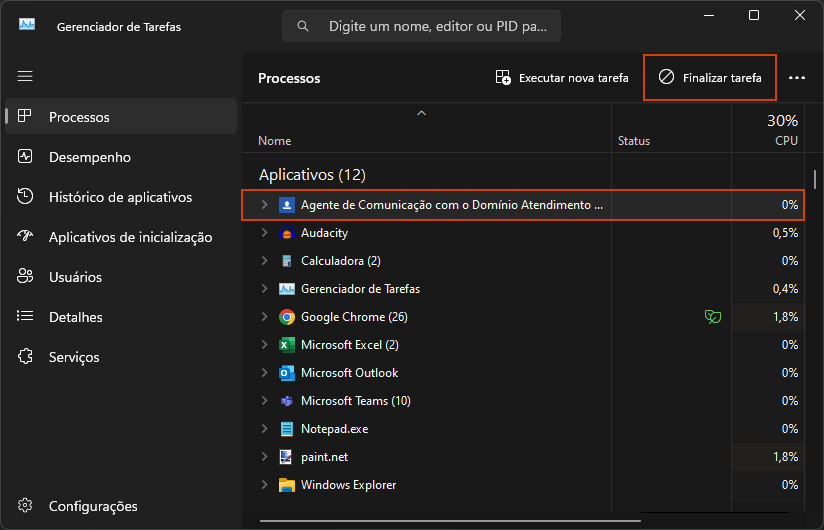Click the green efficiency mode leaf icon

(x=713, y=317)
